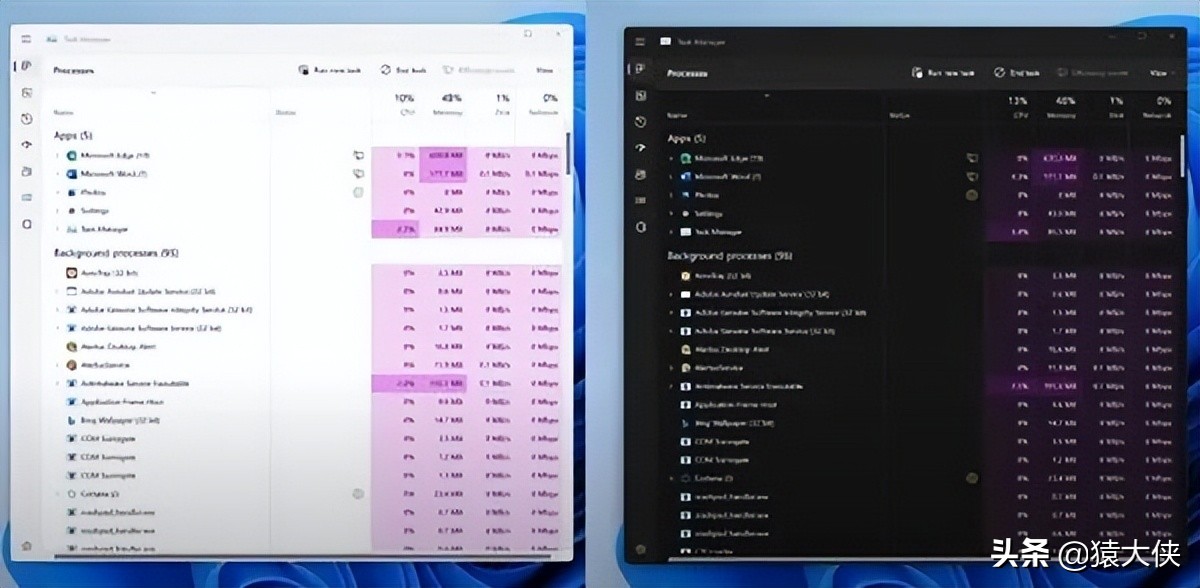
Task: Open the hamburger menu in the light Task Manager
Action: [26, 37]
